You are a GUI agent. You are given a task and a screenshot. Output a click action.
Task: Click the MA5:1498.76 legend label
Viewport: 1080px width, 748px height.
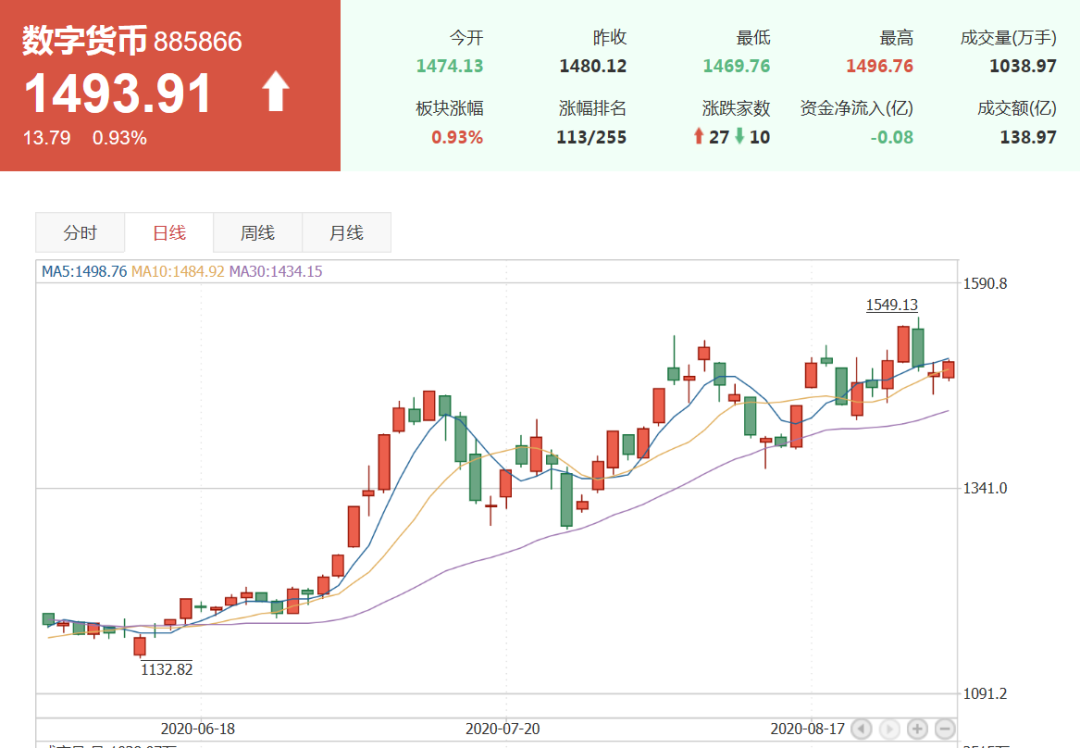(x=84, y=271)
